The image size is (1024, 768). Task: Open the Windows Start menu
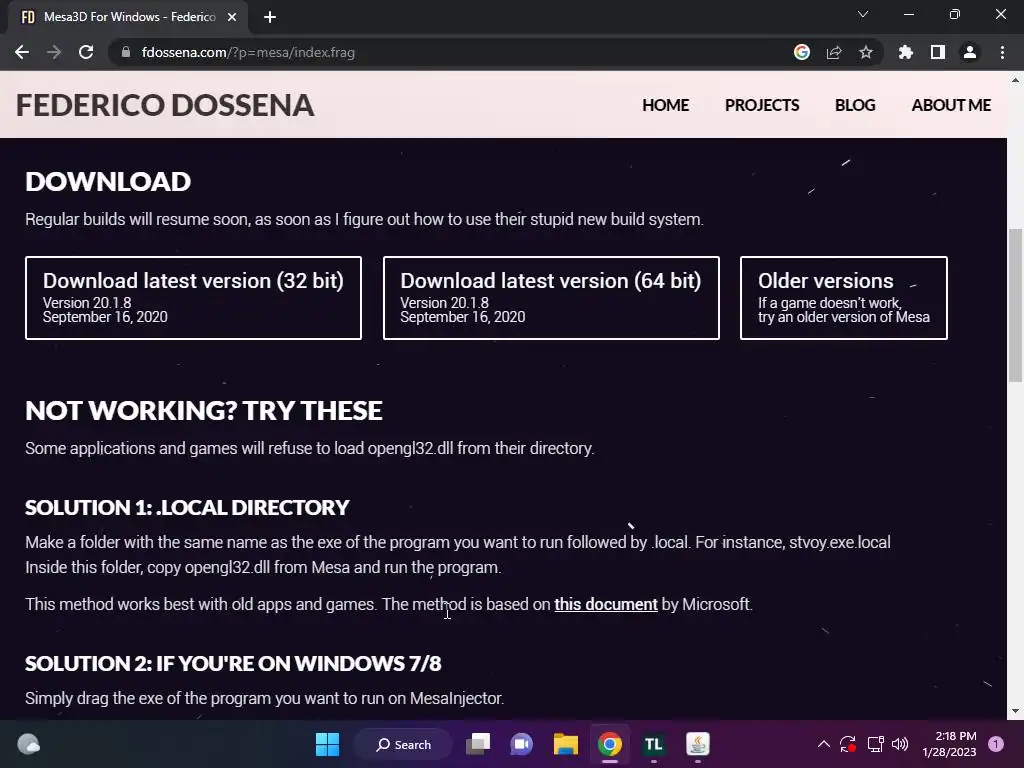pos(327,744)
